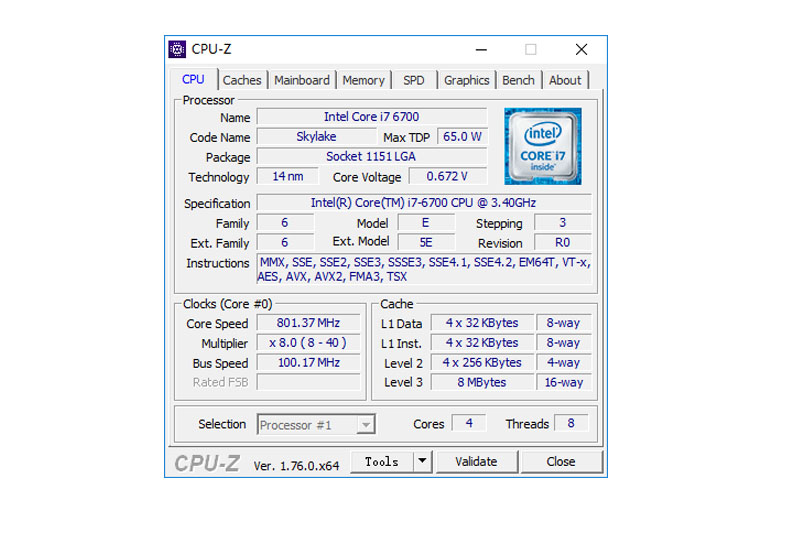
Task: Click the Cores count value 4
Action: click(469, 423)
